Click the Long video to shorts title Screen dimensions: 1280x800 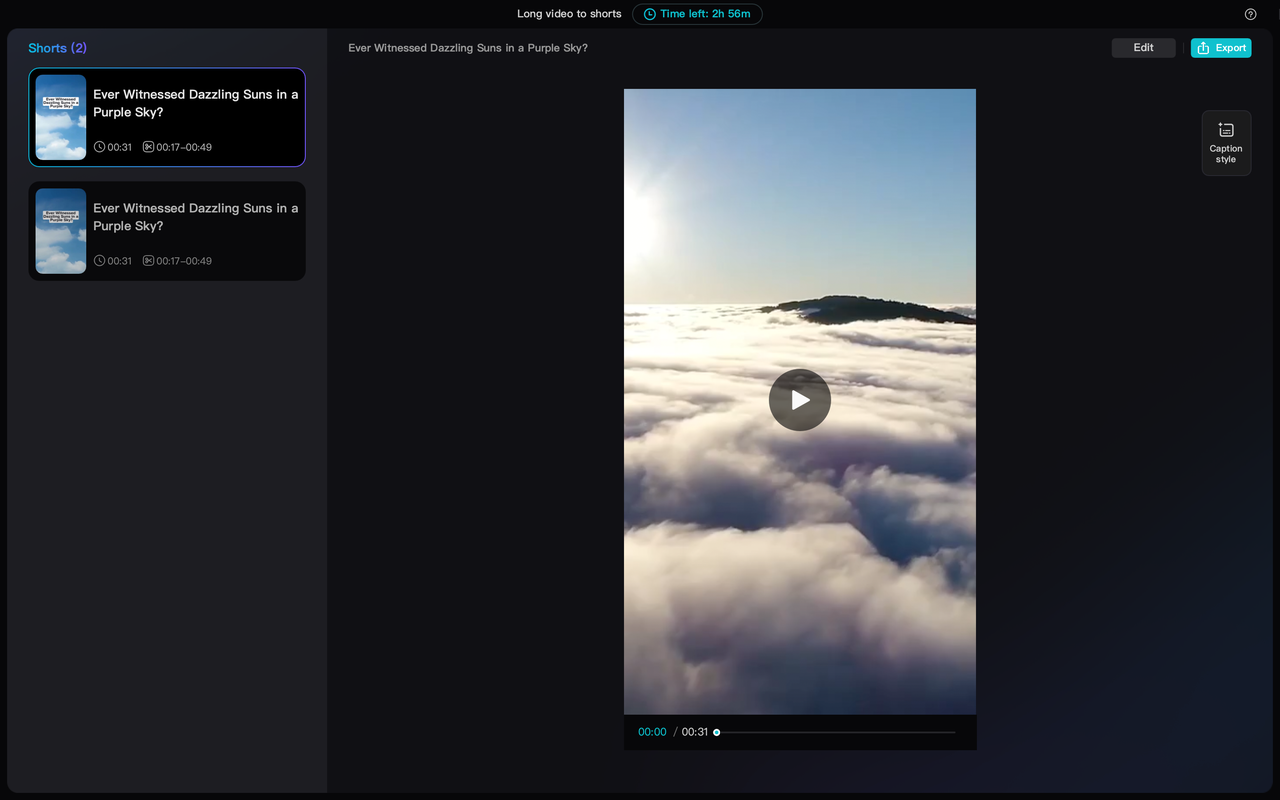coord(569,14)
